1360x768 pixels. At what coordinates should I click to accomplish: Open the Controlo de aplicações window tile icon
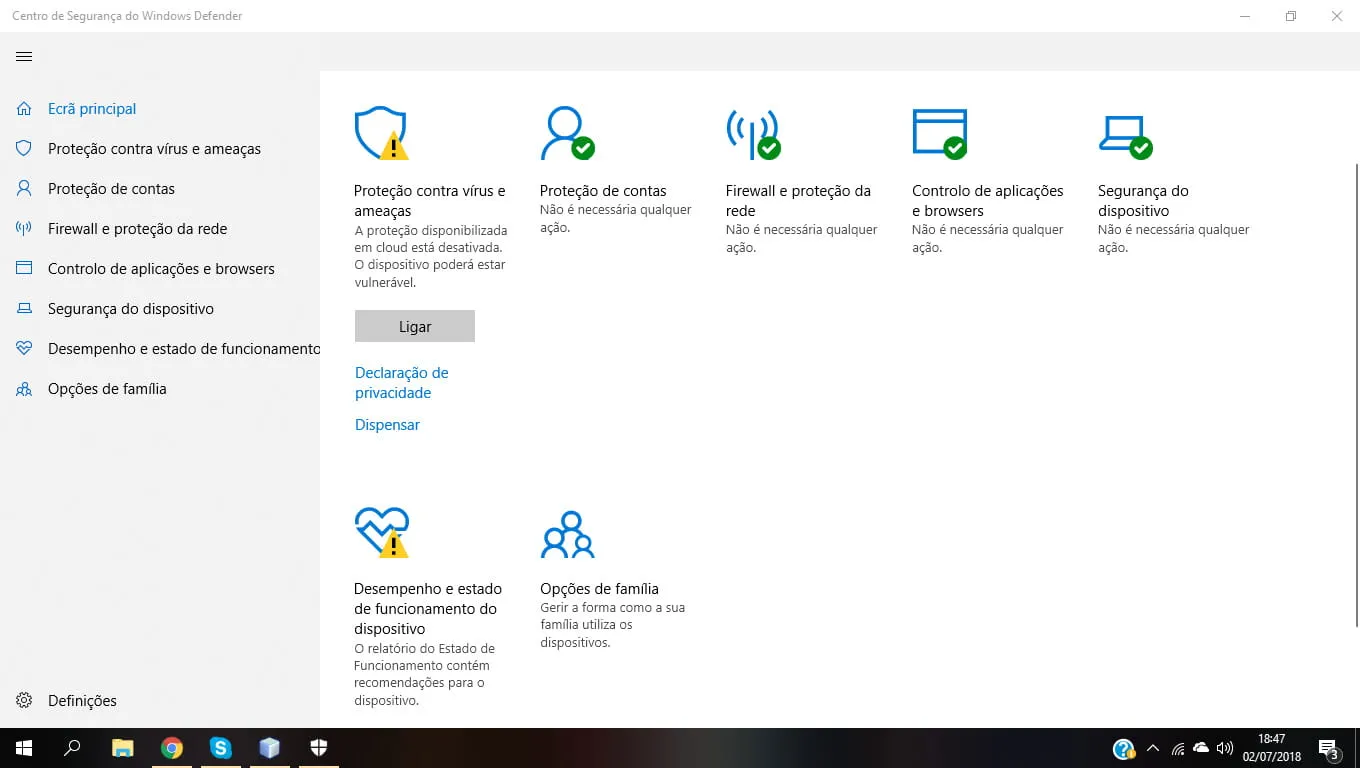940,133
